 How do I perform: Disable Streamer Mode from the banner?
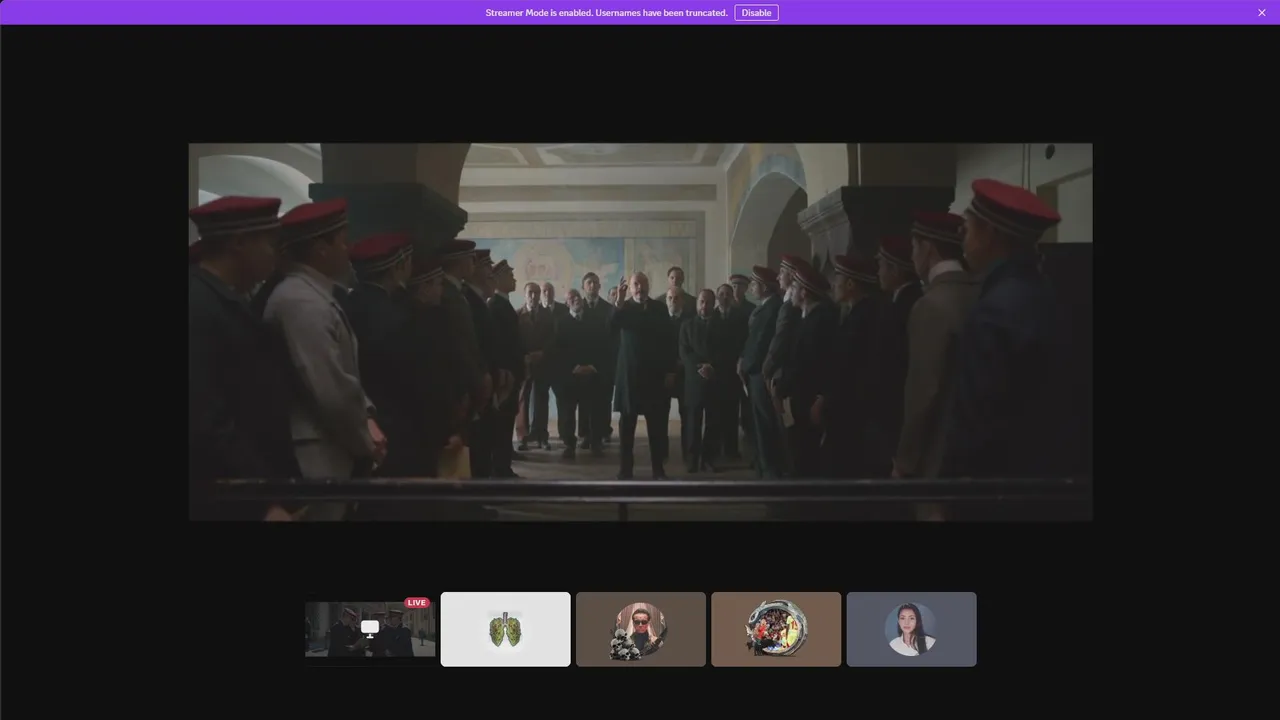[x=756, y=13]
